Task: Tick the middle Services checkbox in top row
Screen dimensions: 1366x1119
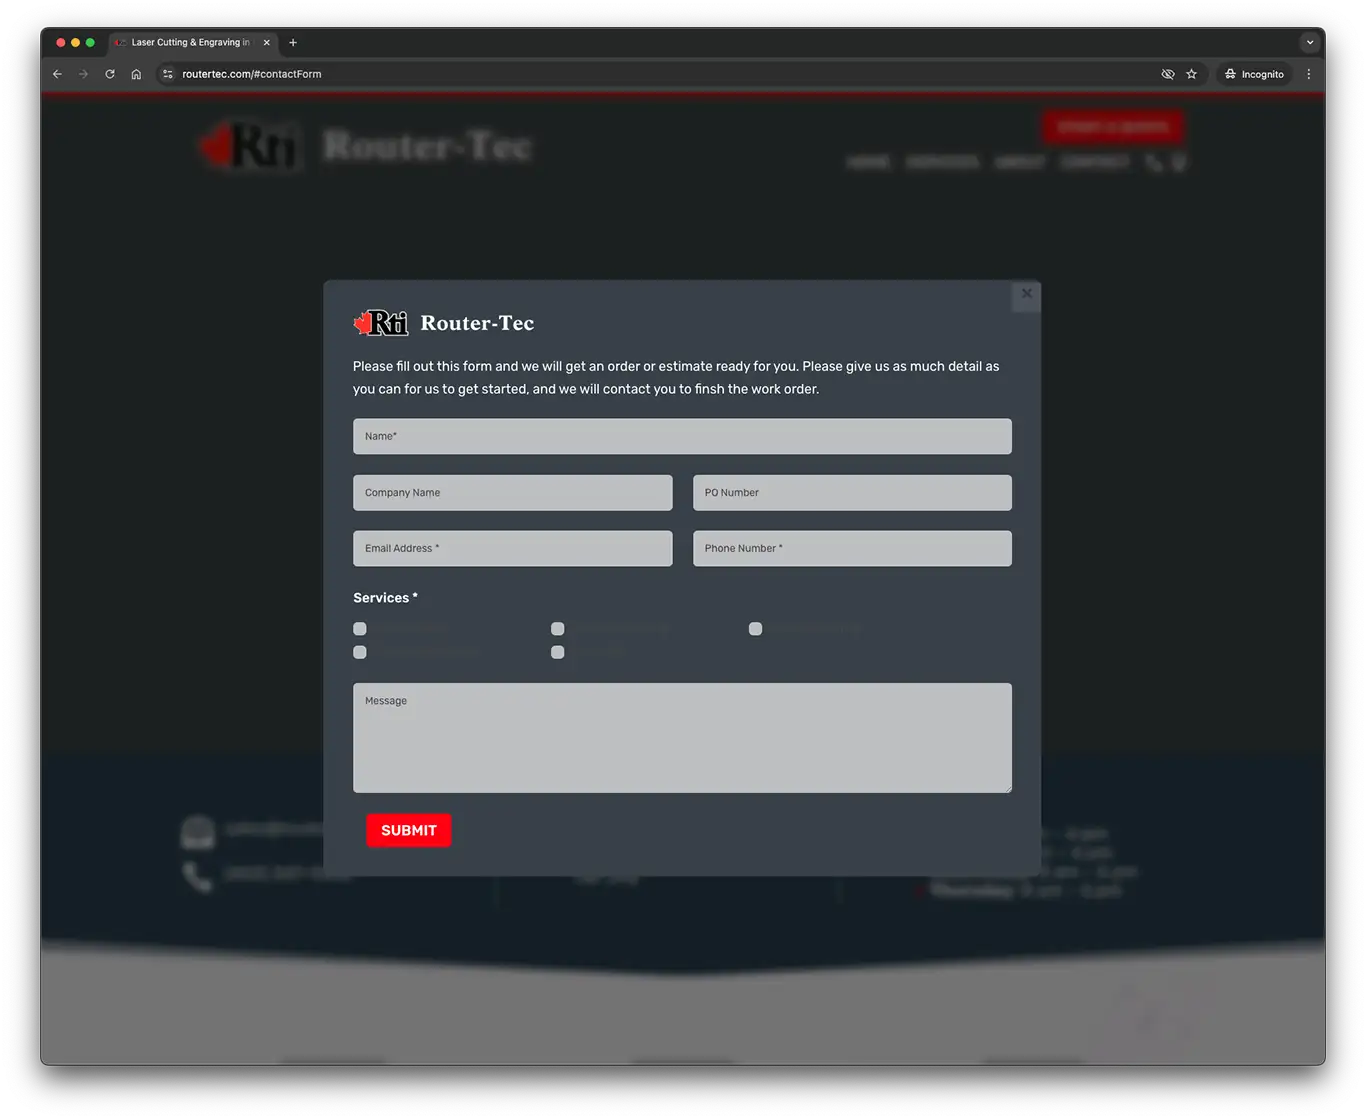Action: pos(558,629)
